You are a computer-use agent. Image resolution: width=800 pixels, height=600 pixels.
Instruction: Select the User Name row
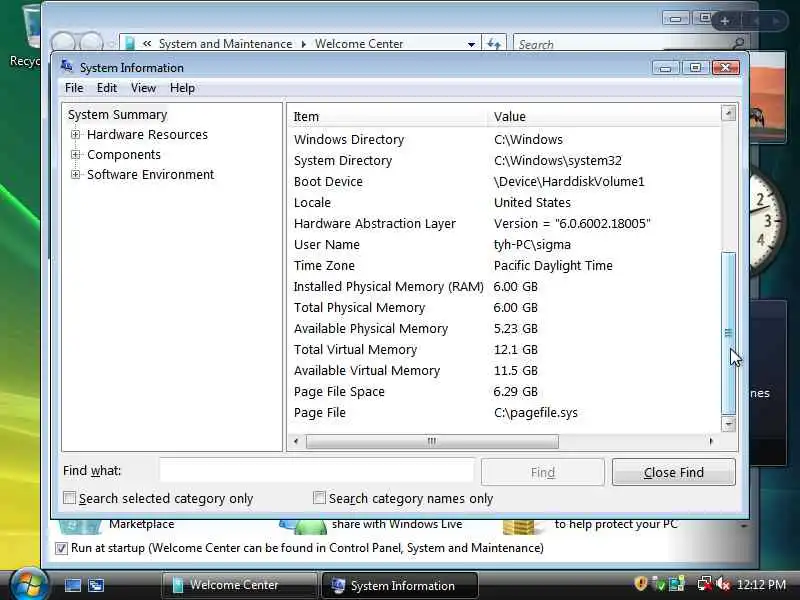(504, 244)
